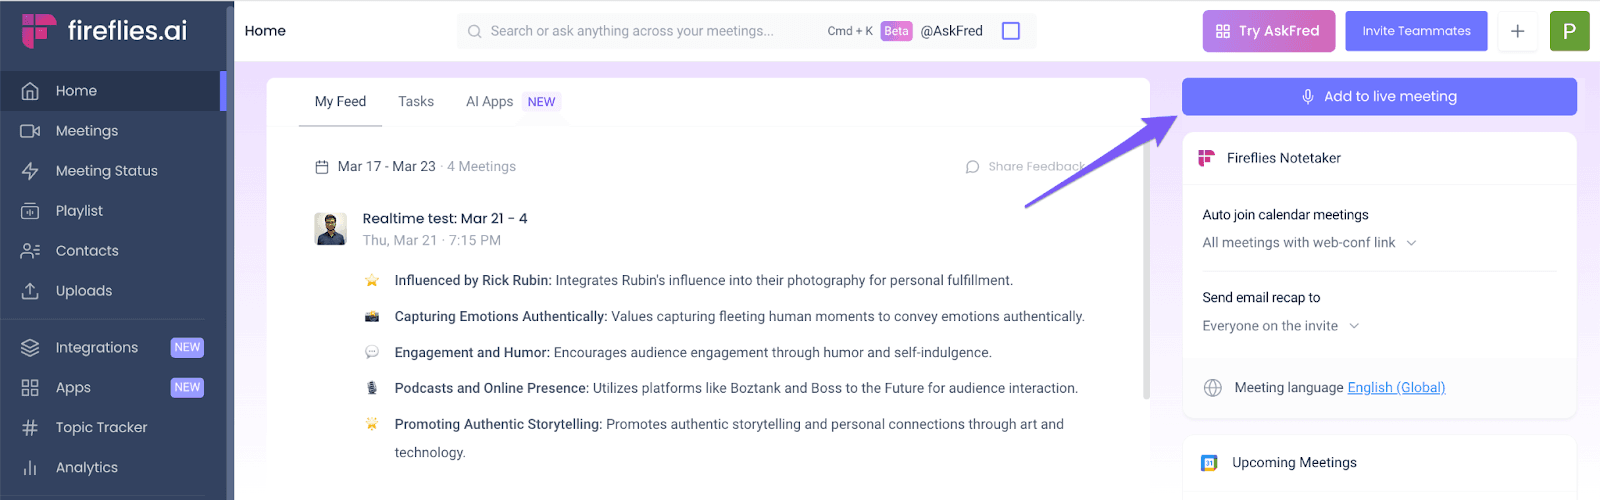Switch to the Tasks tab
Screen dimensions: 1600x500
416,102
